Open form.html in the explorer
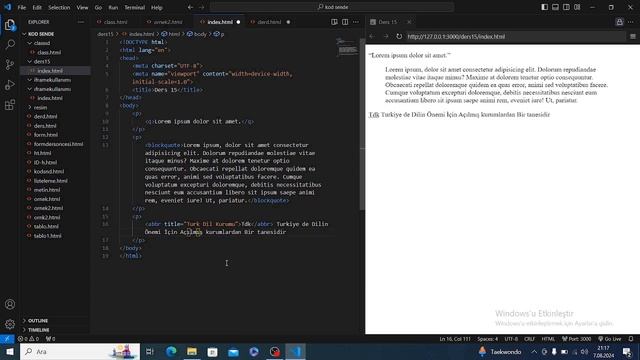The width and height of the screenshot is (640, 360). tap(46, 135)
